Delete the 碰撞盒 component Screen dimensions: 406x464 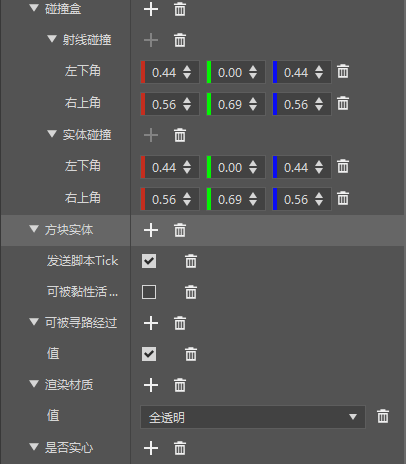point(180,9)
